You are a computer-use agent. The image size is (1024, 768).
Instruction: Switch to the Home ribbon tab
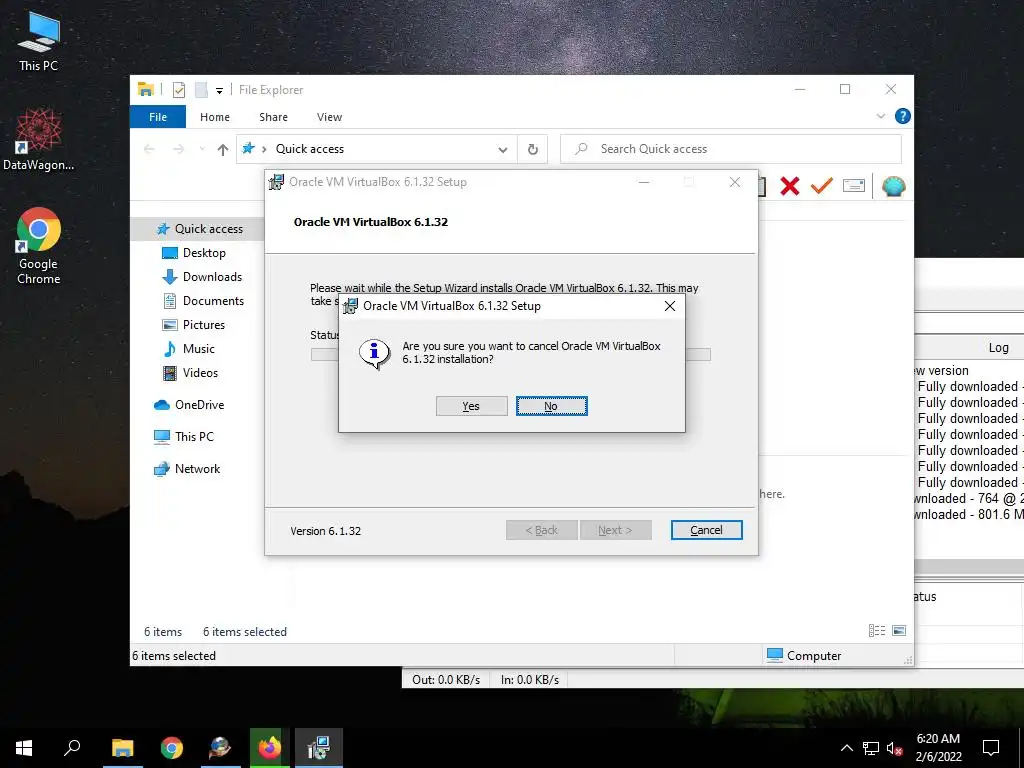(x=215, y=117)
